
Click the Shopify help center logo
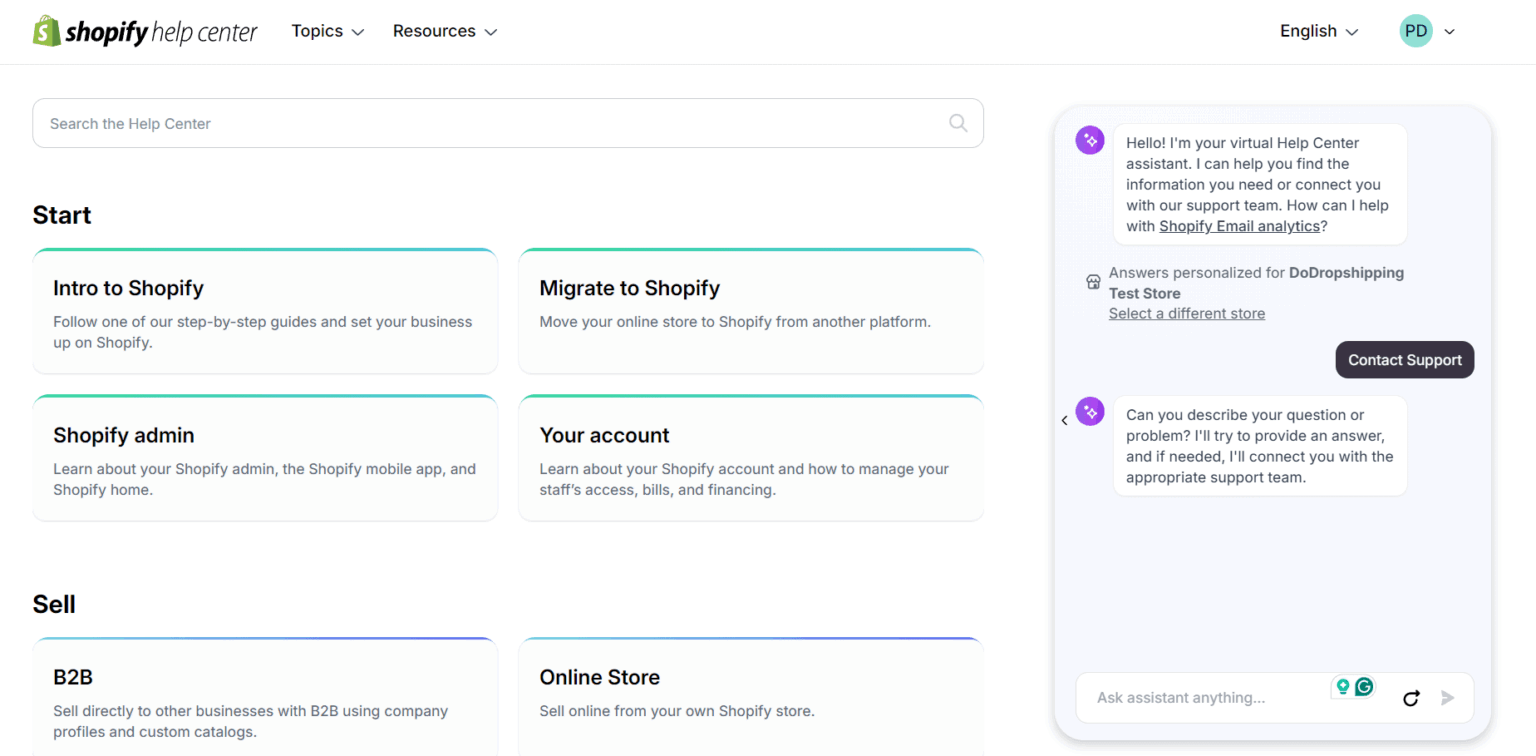(x=145, y=32)
